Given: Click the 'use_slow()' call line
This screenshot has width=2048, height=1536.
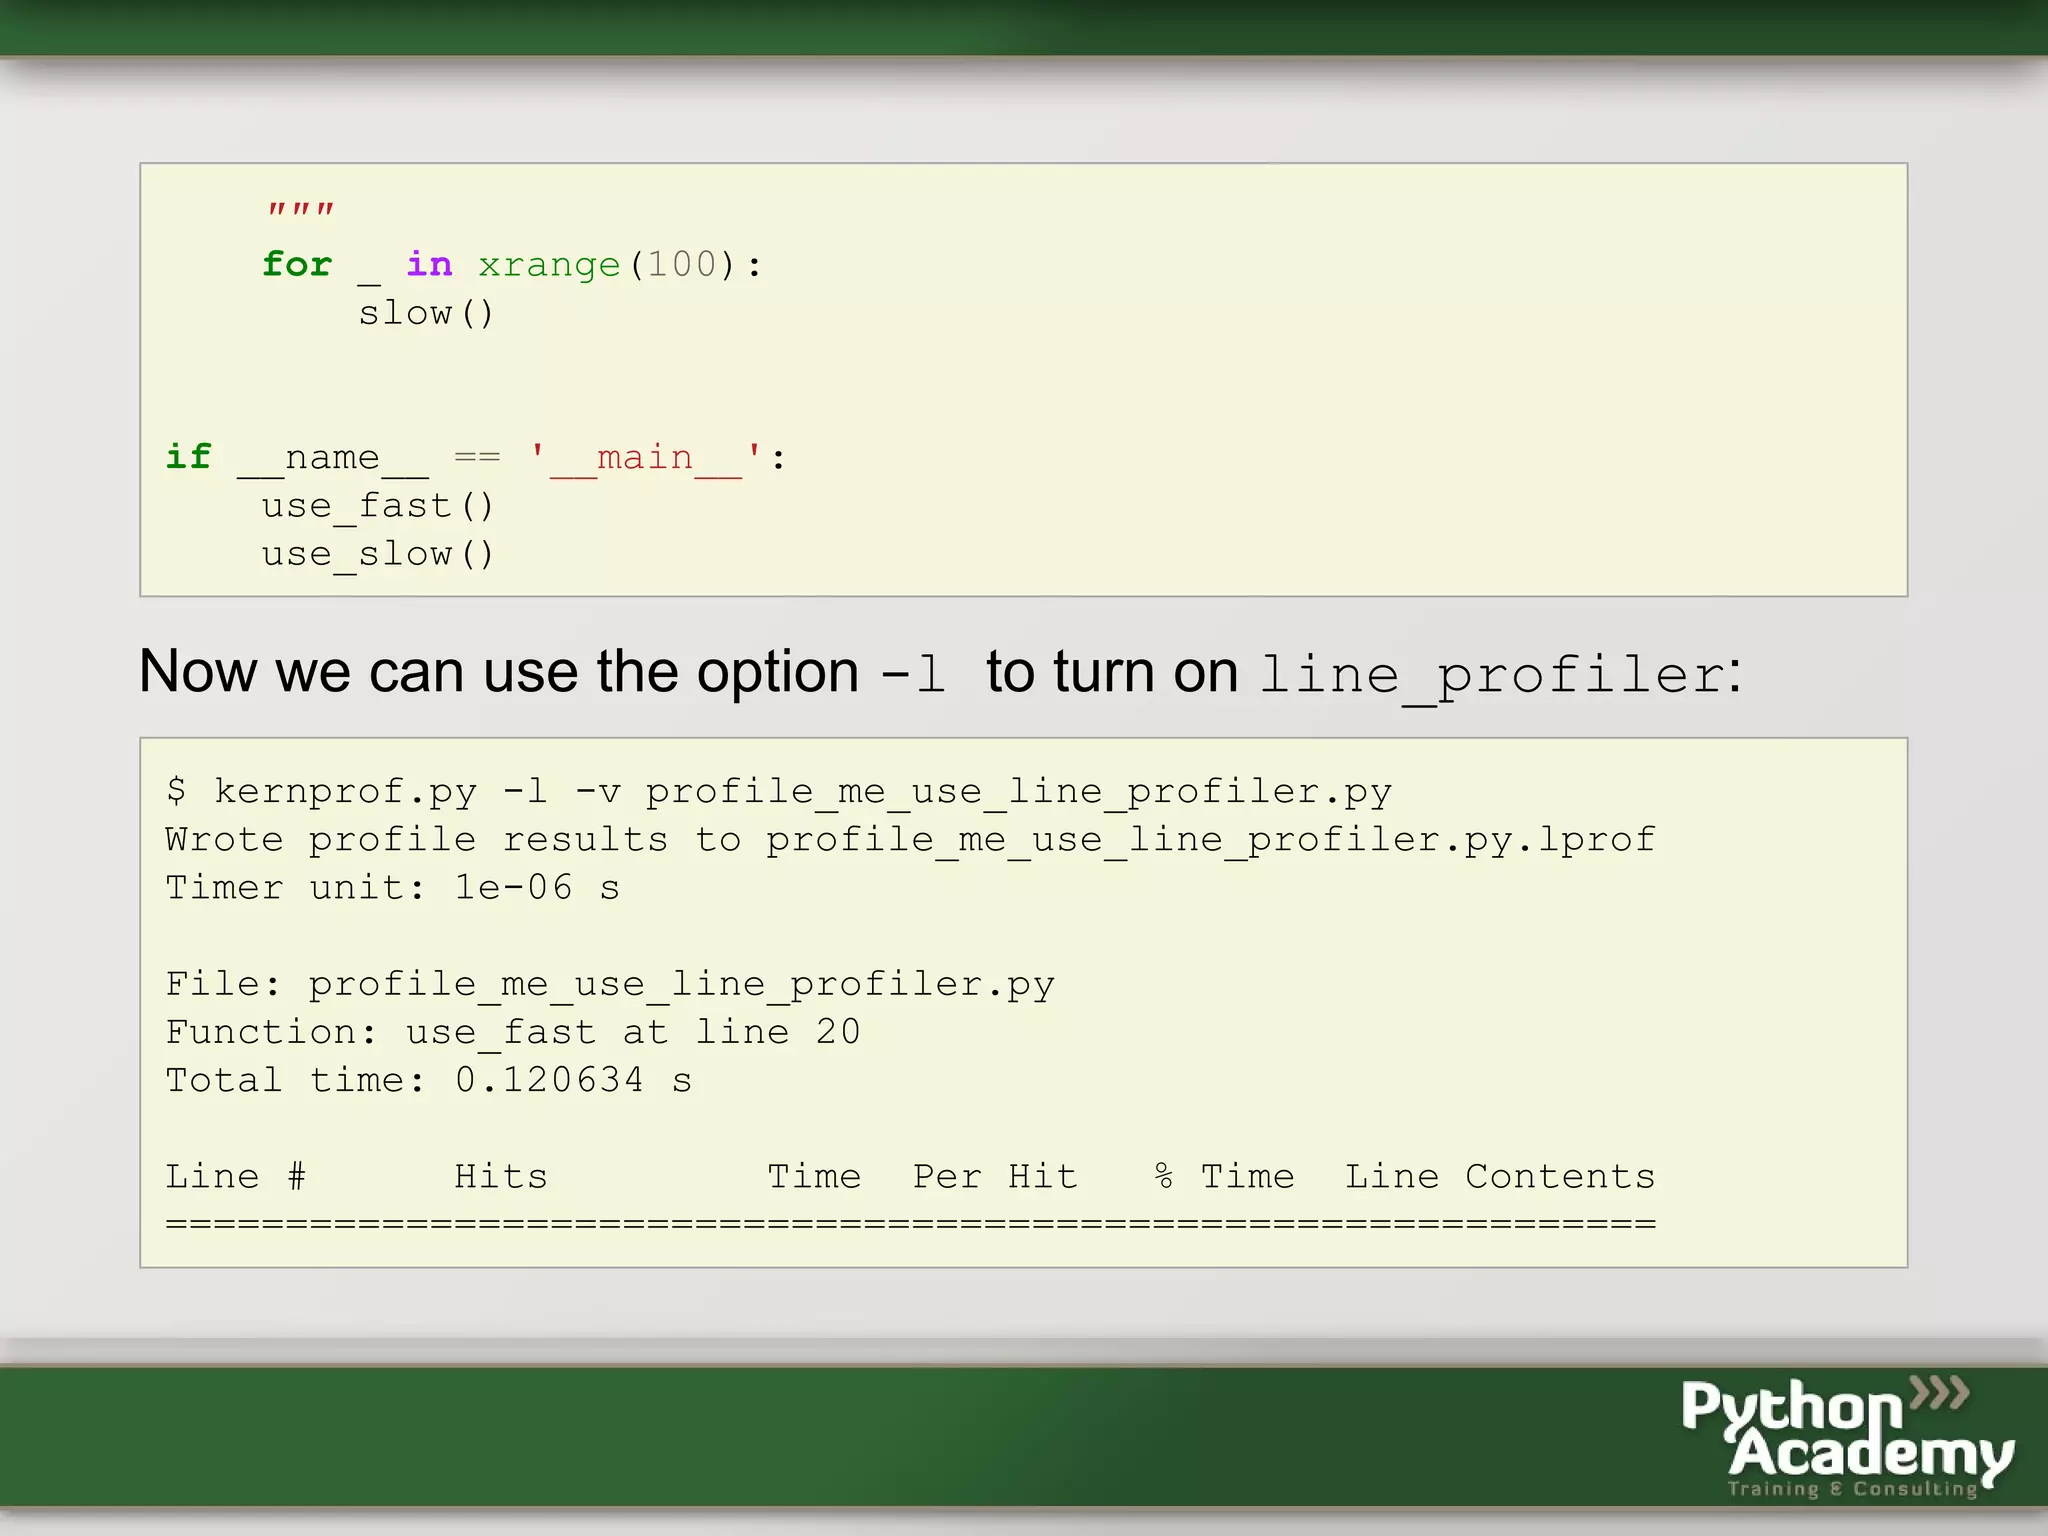Looking at the screenshot, I should coord(378,554).
